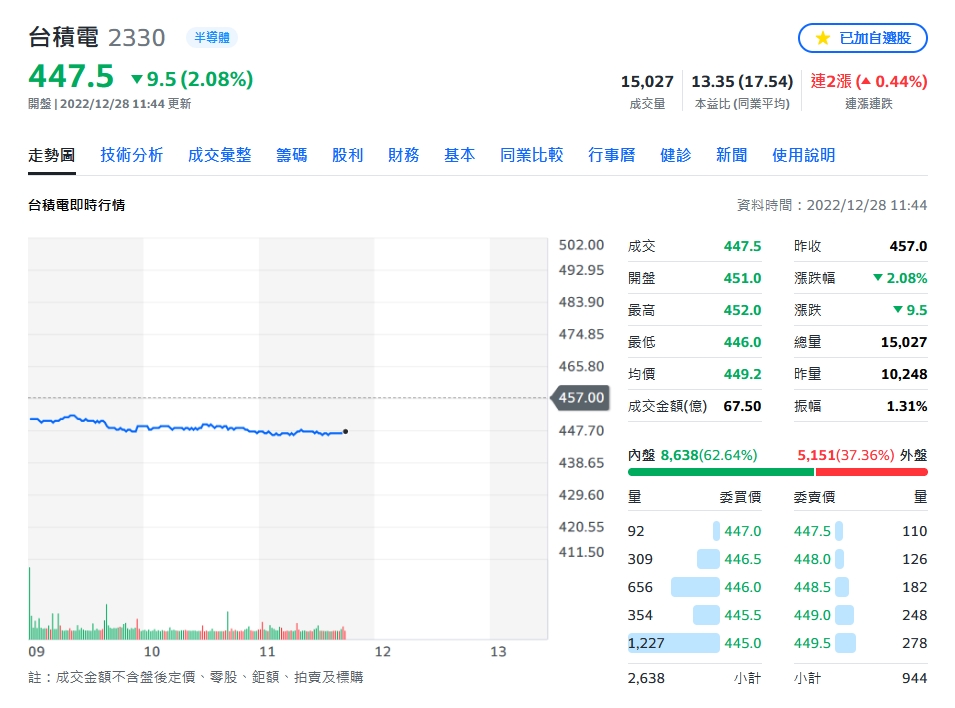This screenshot has height=708, width=955.
Task: Open the 行事曆 tab
Action: coord(611,155)
